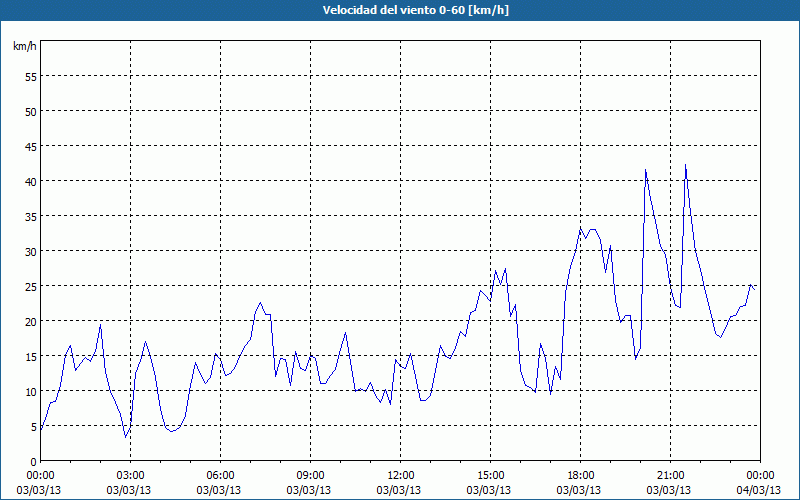Click the y-axis value '0'
Screen dimensions: 800x500
click(34, 462)
